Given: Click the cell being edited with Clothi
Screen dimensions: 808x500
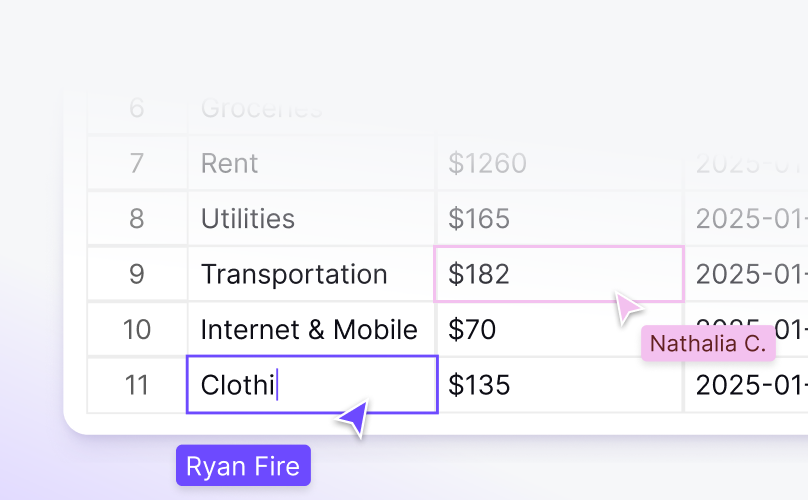Looking at the screenshot, I should [311, 385].
